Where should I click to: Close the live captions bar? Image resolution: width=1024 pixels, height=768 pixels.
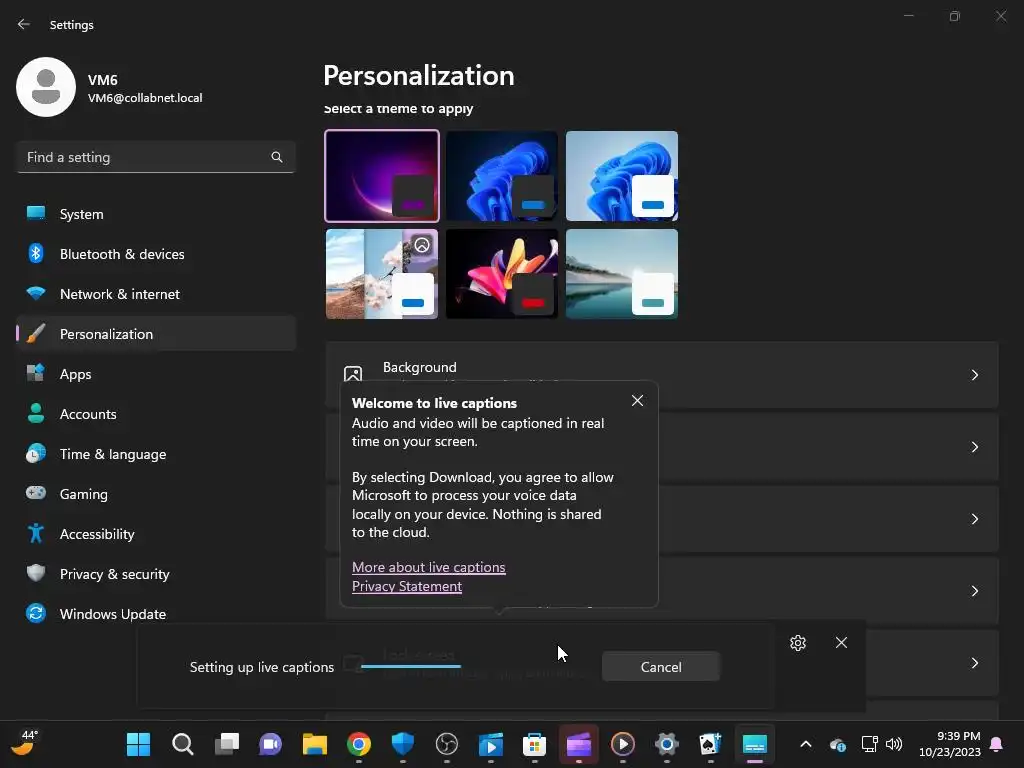841,643
